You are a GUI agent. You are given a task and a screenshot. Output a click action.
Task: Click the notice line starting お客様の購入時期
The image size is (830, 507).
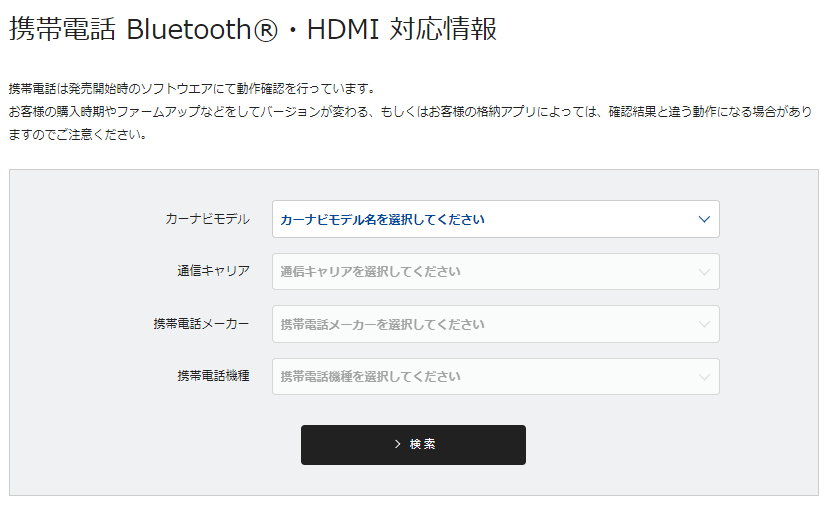coord(408,111)
